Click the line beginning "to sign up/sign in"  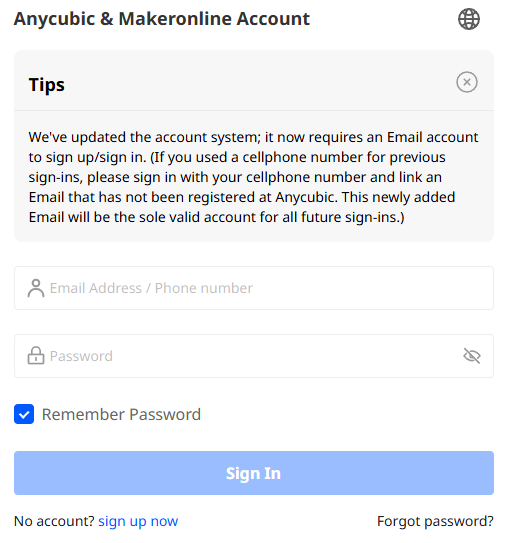pos(237,157)
